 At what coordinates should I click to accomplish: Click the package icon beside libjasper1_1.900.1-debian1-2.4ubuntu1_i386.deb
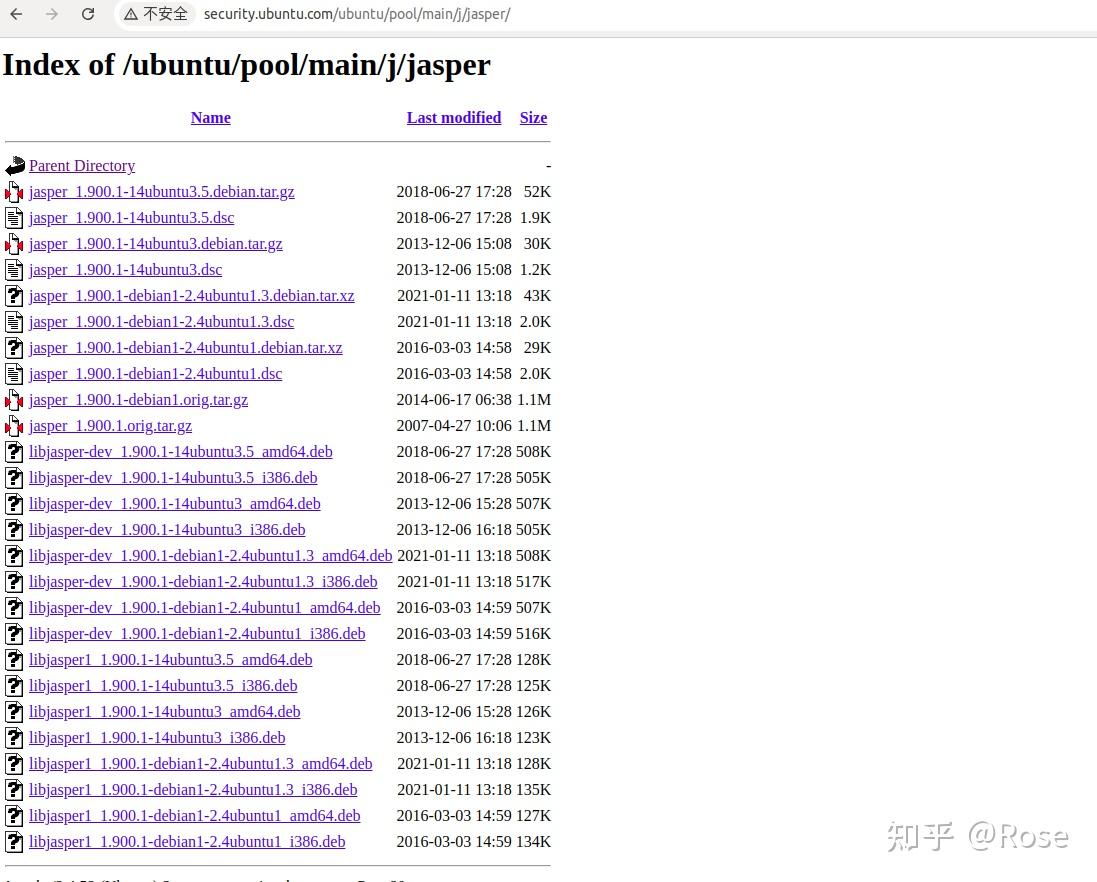pos(14,841)
